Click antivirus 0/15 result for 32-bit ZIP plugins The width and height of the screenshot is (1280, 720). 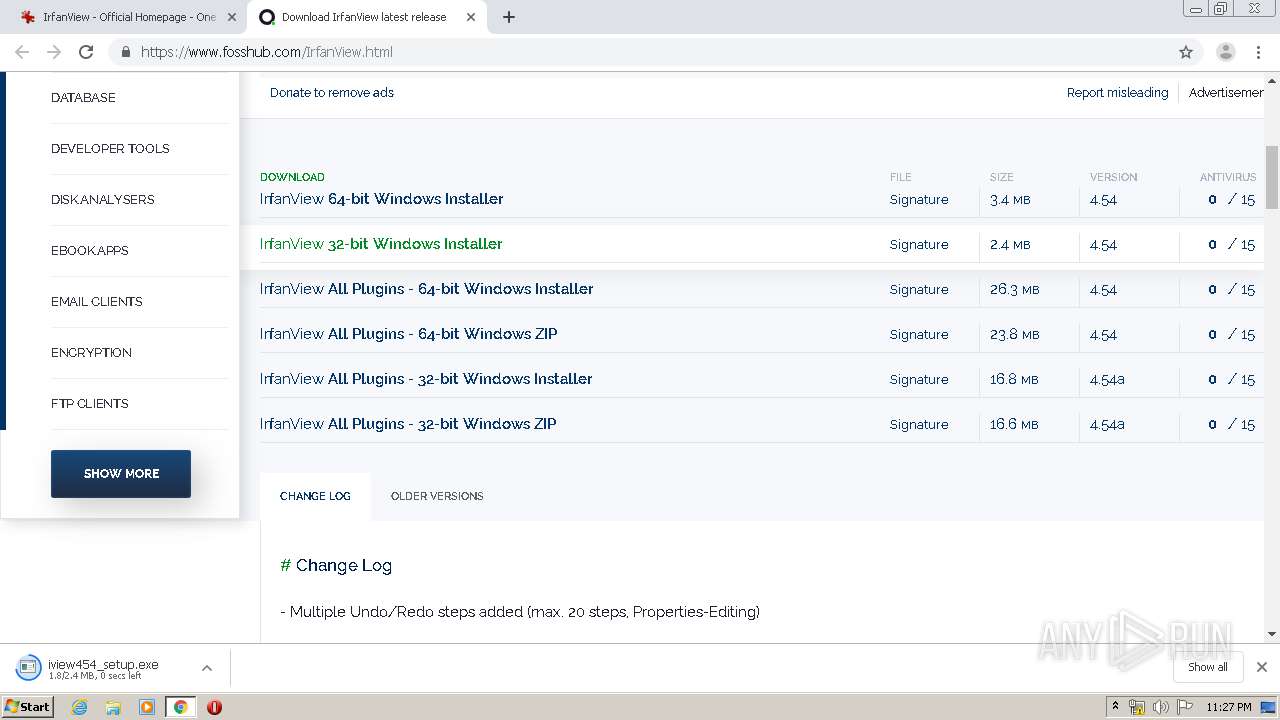coord(1231,425)
